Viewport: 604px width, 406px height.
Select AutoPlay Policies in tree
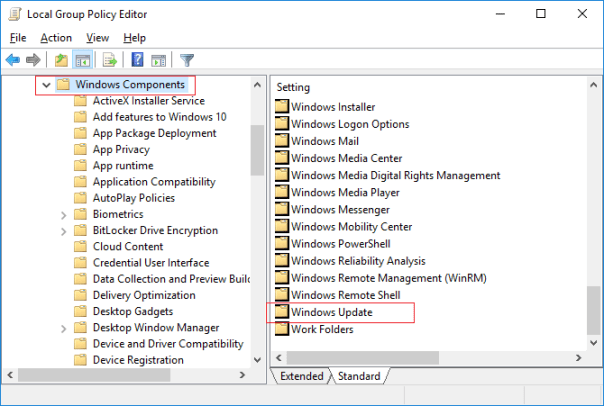134,198
